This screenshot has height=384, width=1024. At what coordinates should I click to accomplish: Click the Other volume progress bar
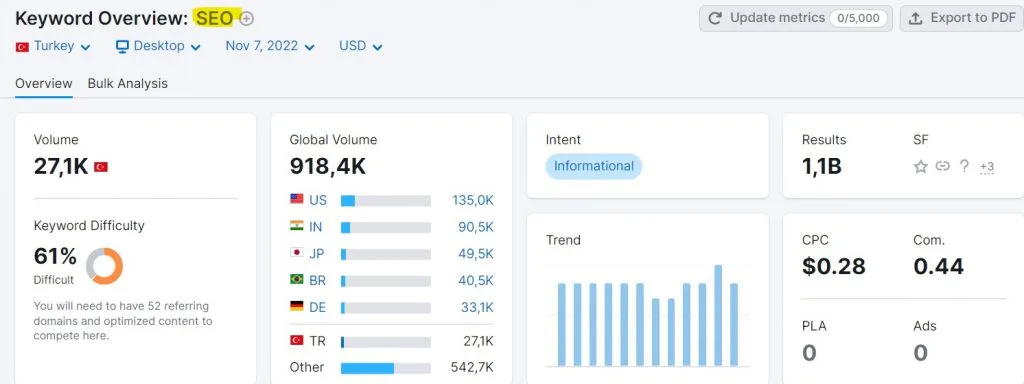(385, 368)
